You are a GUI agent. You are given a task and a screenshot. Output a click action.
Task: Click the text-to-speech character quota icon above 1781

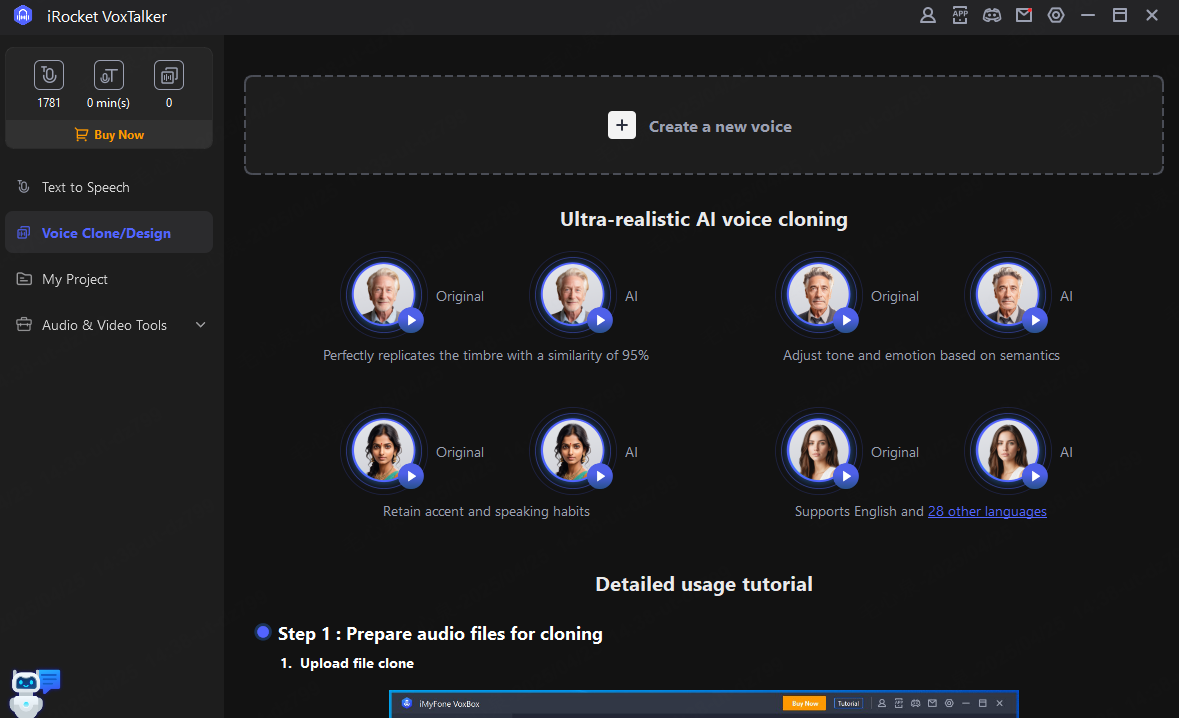48,74
